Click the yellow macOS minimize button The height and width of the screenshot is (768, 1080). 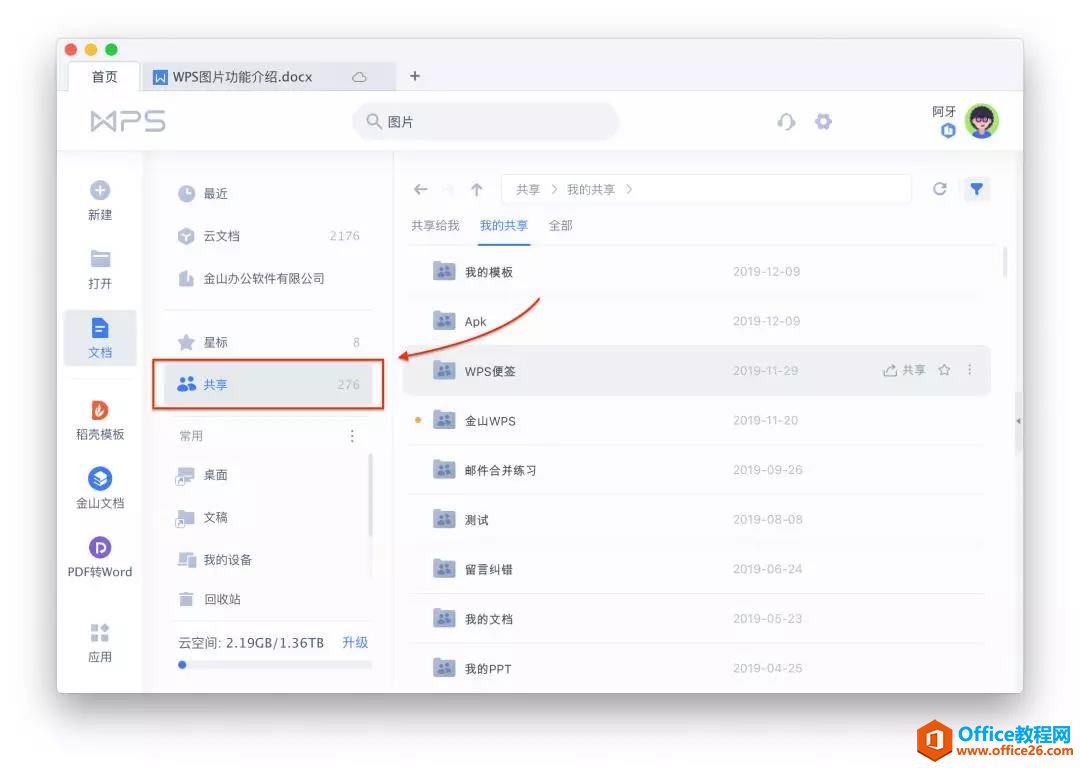[91, 50]
